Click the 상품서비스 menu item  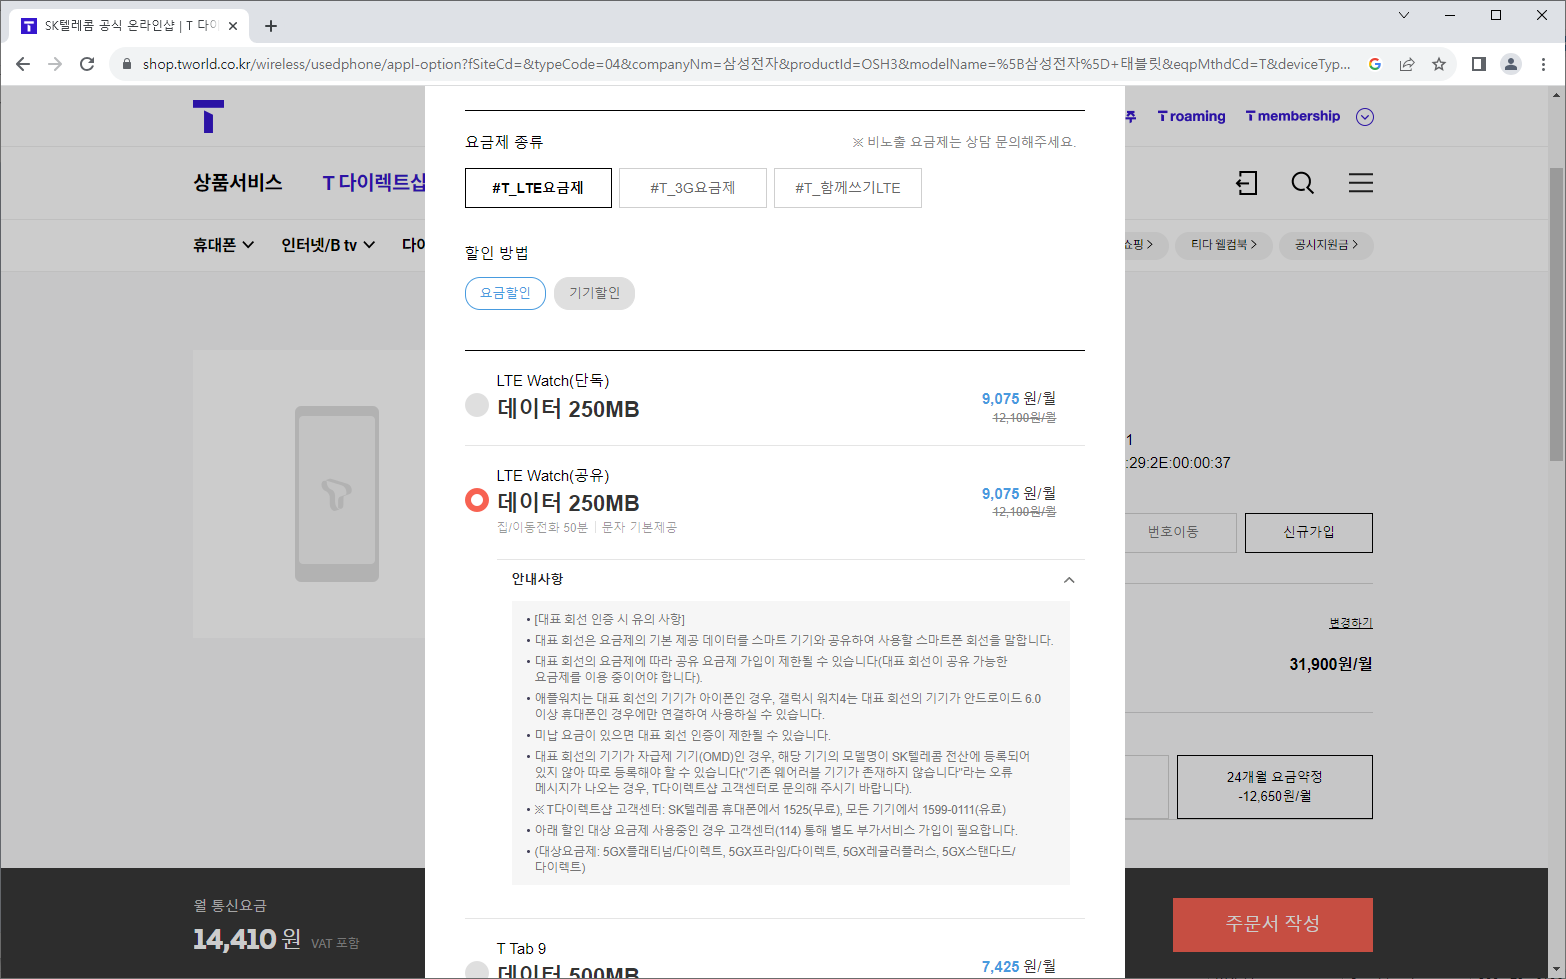click(238, 183)
